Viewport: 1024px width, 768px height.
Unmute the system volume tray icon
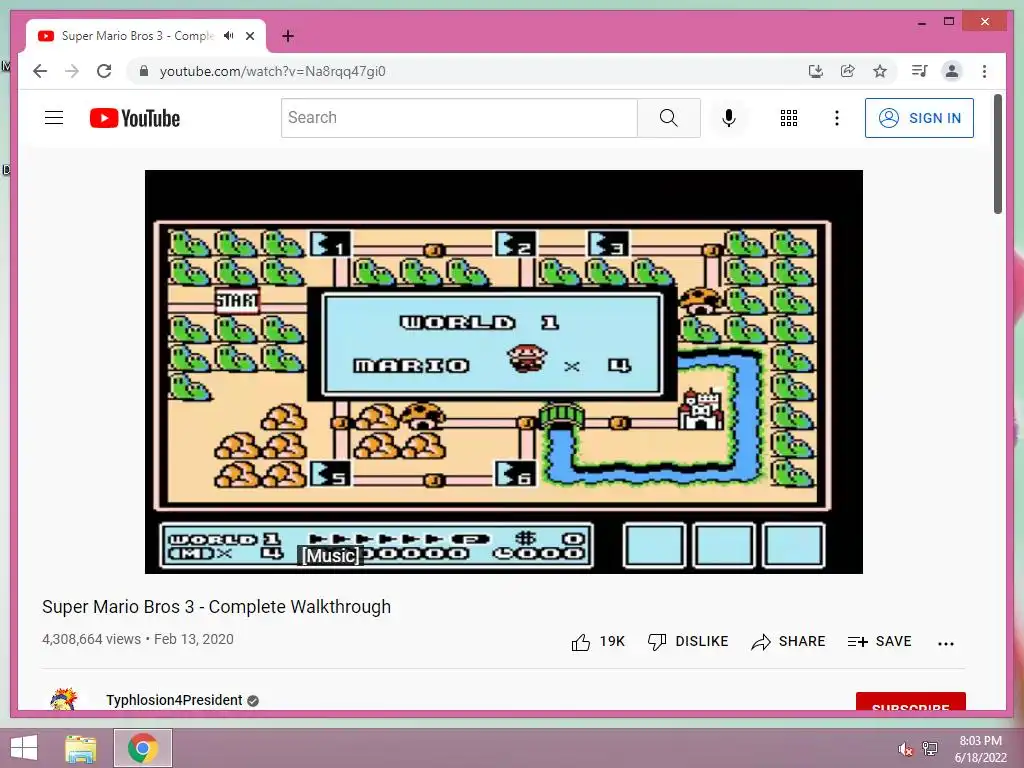(x=904, y=749)
